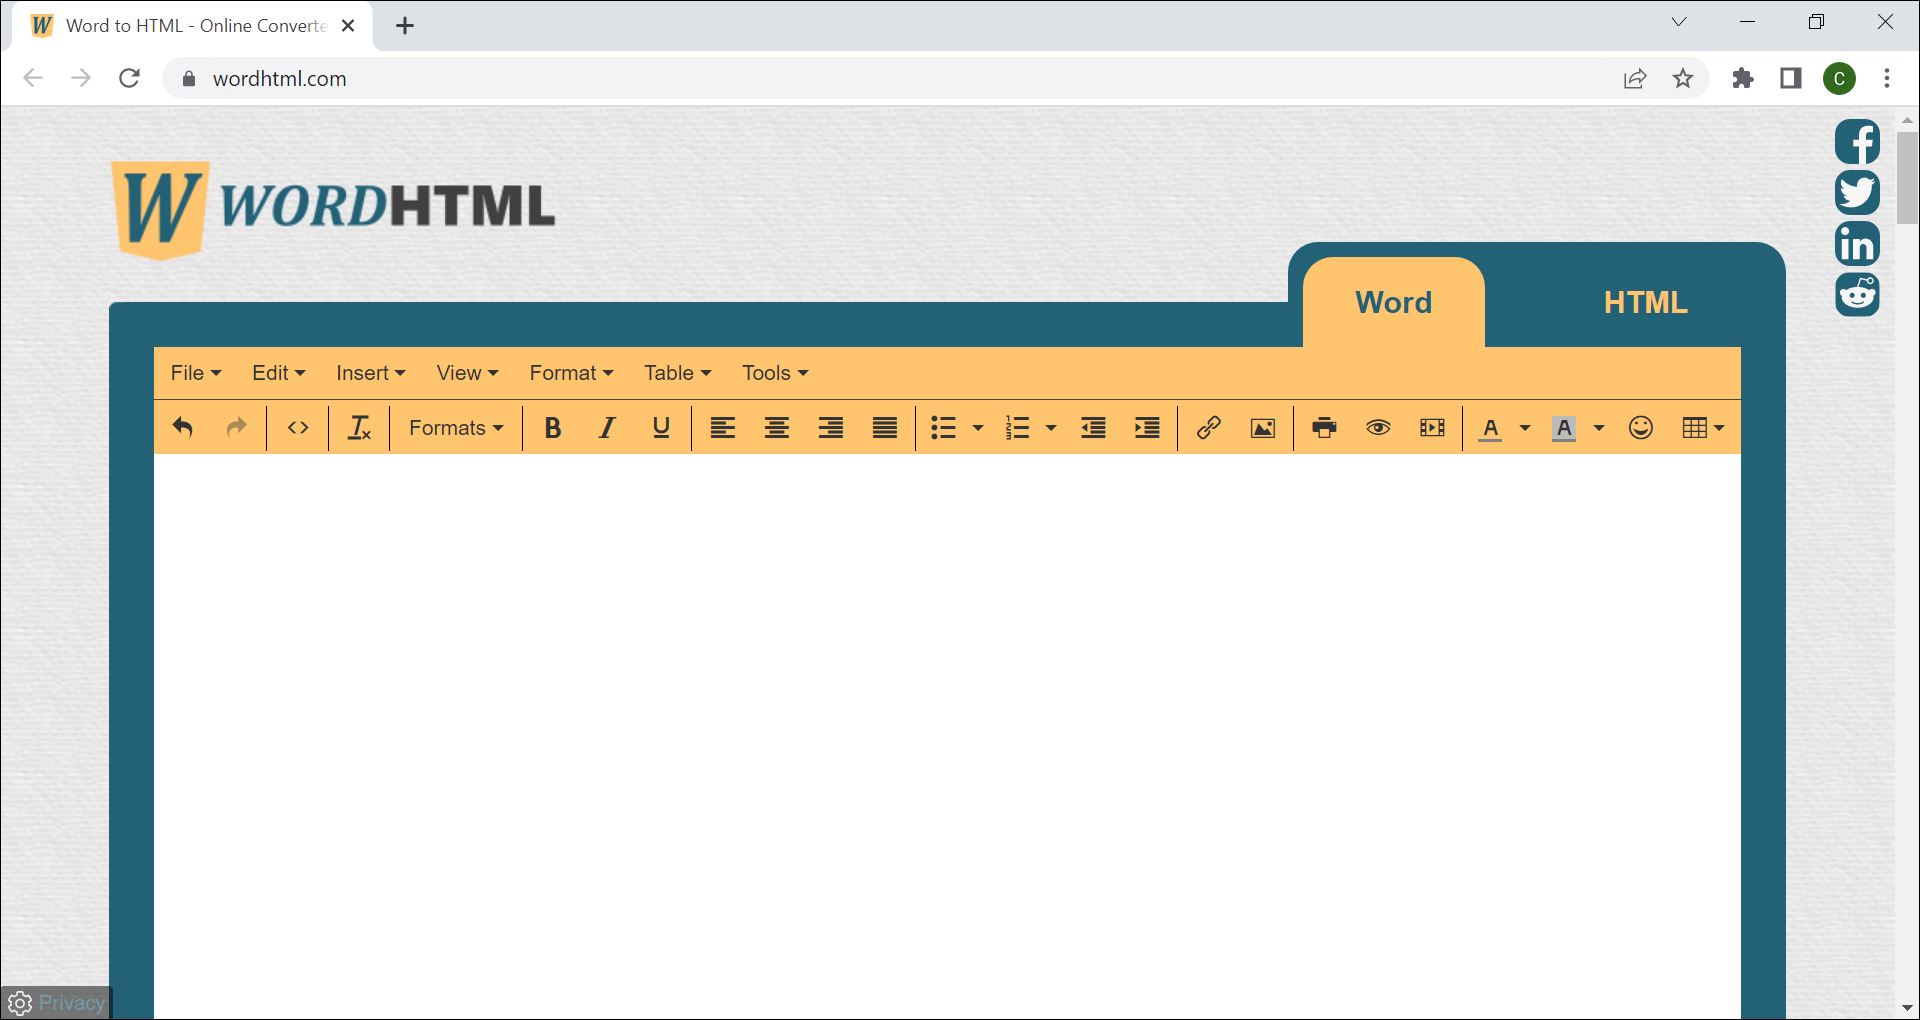Open source code view icon
The image size is (1920, 1020).
click(x=298, y=428)
